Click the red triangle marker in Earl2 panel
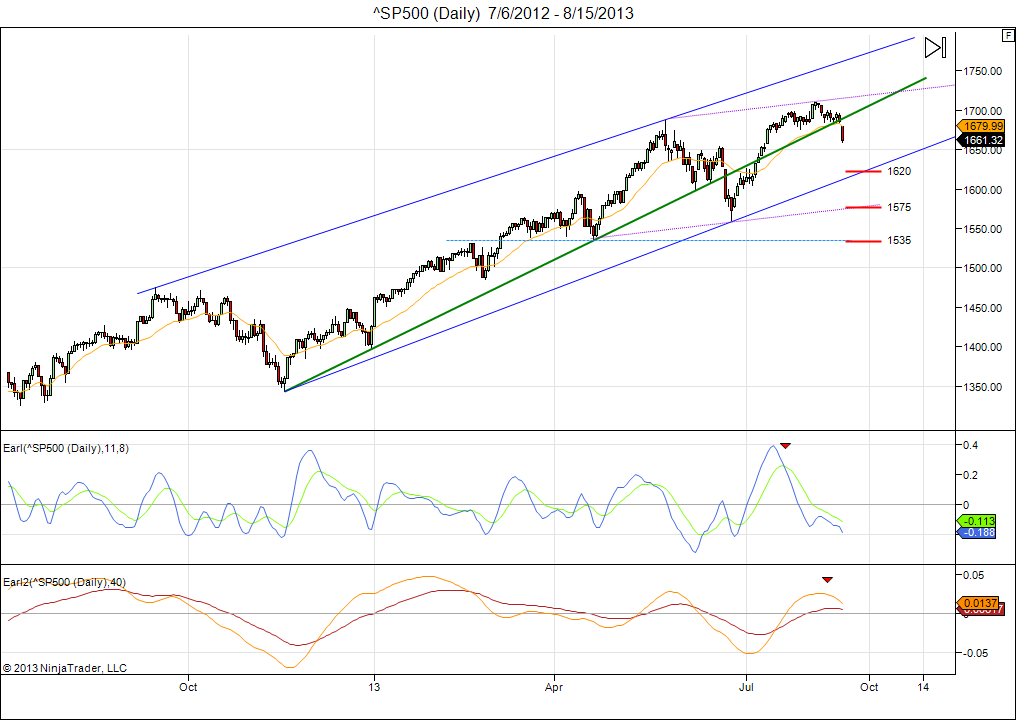 coord(827,579)
